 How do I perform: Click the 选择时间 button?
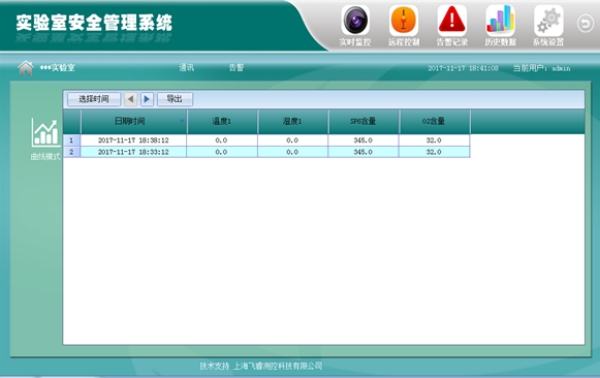click(x=94, y=99)
